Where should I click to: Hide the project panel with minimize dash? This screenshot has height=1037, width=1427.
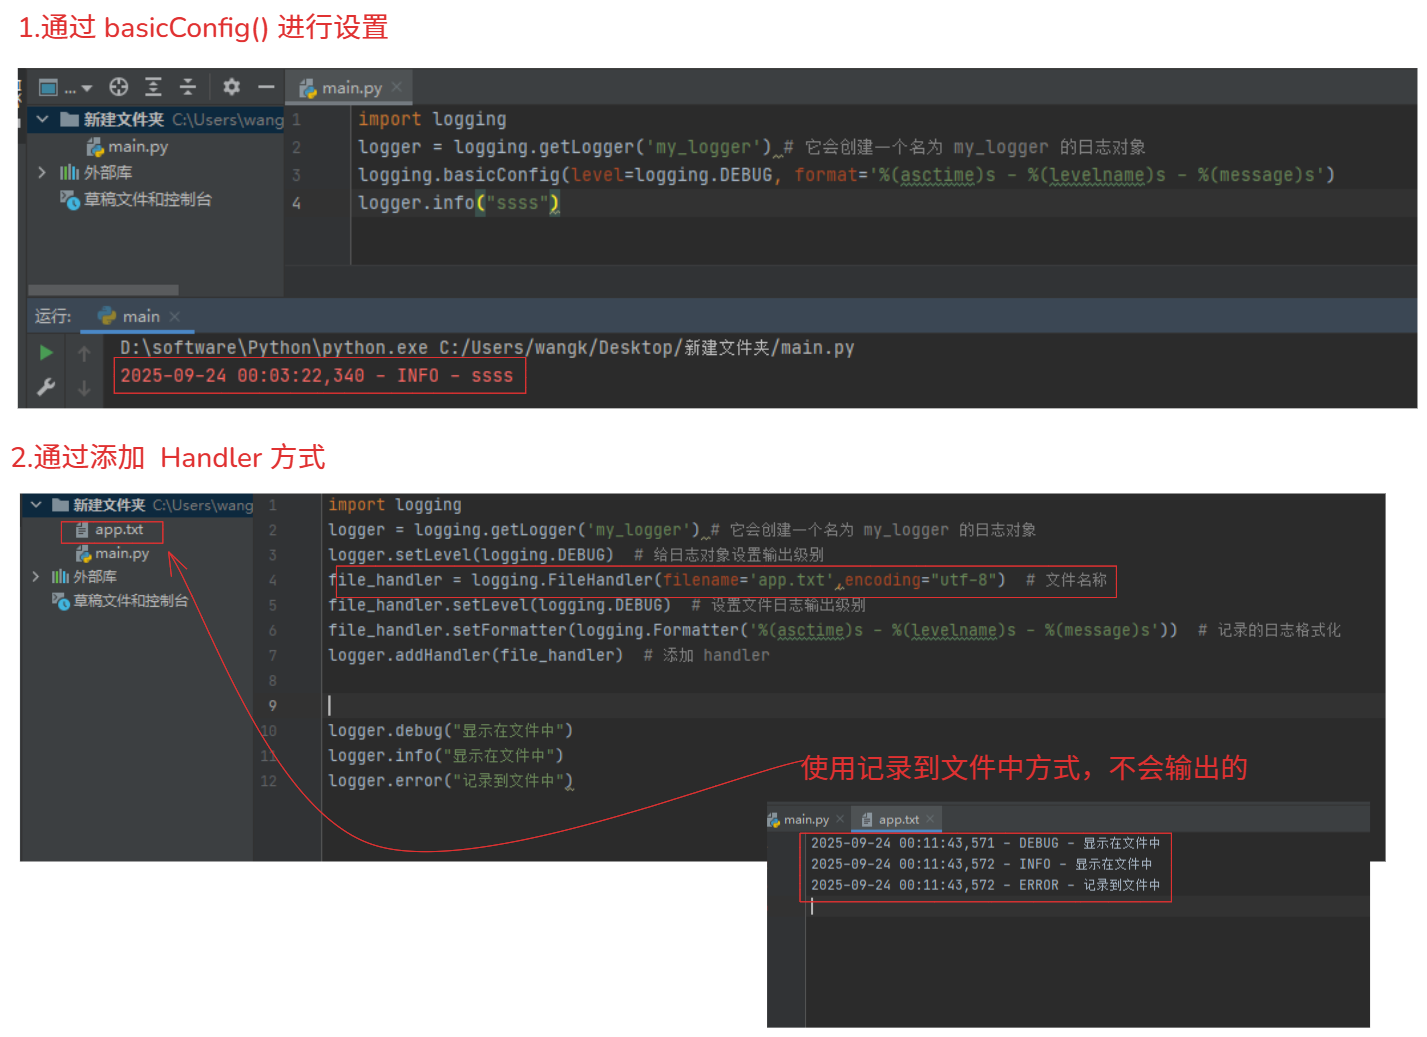click(266, 87)
